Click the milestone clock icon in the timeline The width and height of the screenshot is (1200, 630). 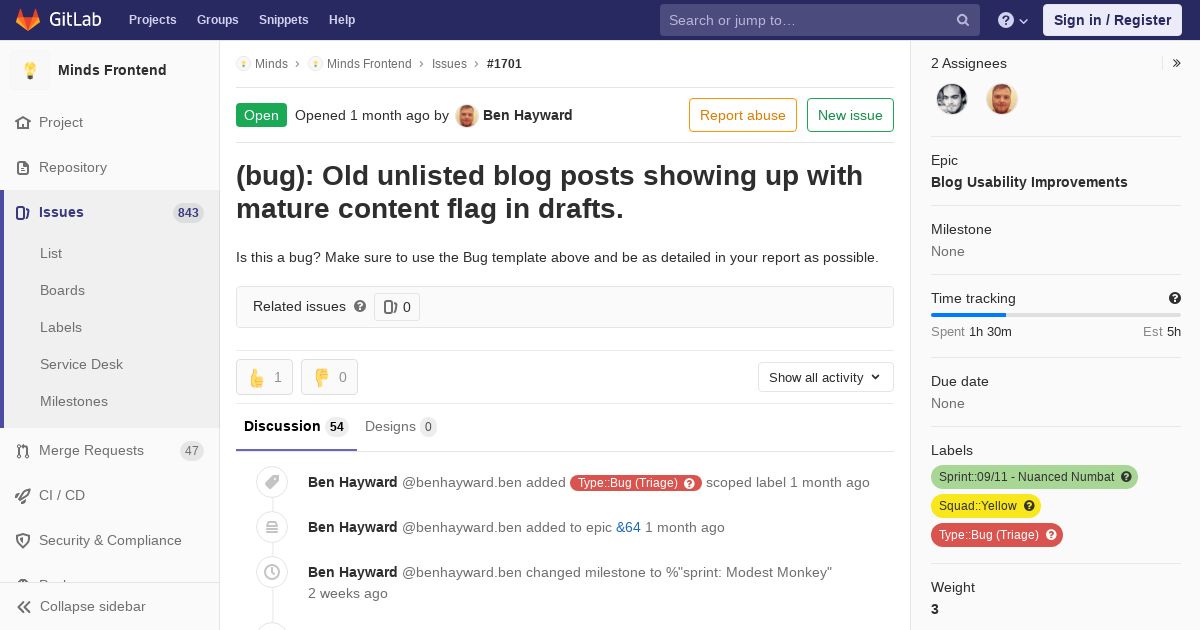(272, 572)
